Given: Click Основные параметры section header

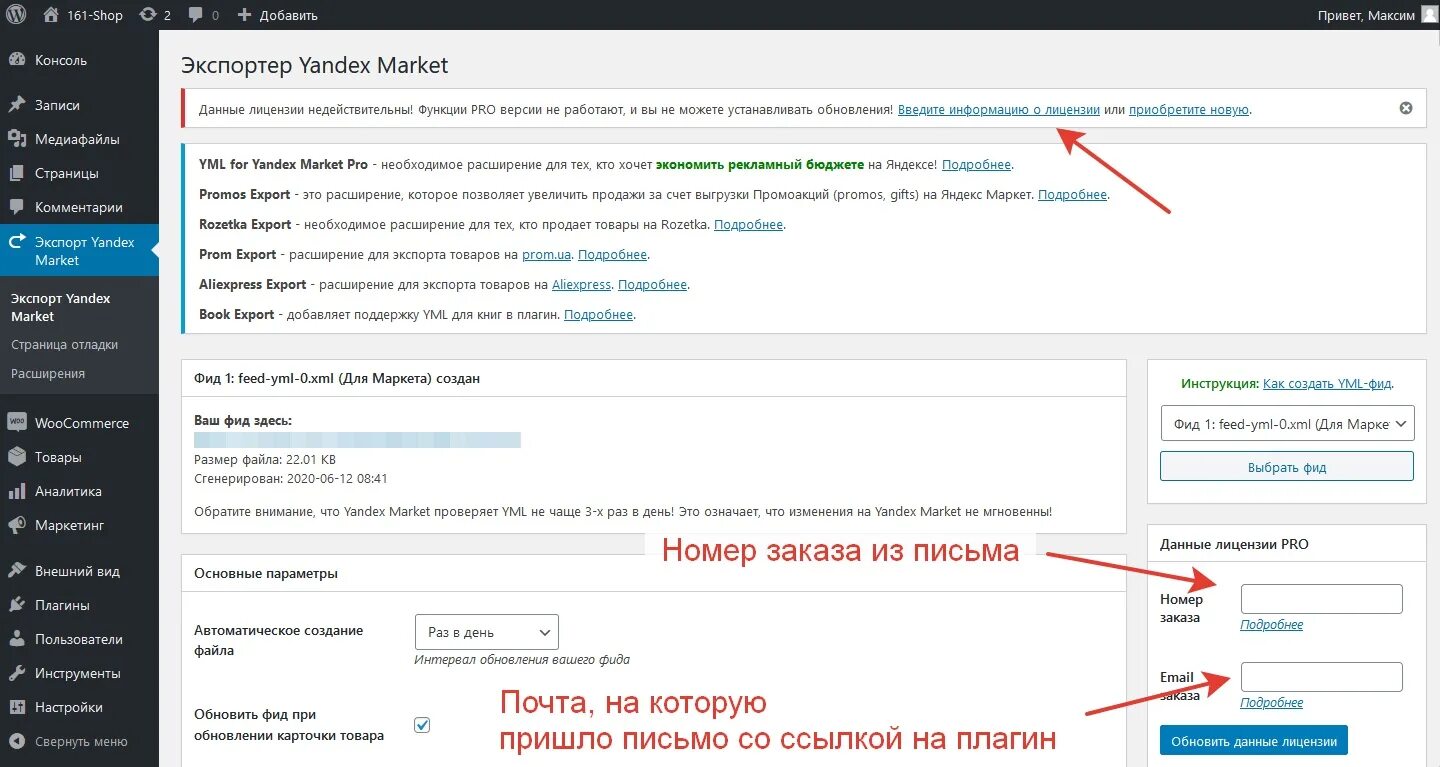Looking at the screenshot, I should 266,573.
